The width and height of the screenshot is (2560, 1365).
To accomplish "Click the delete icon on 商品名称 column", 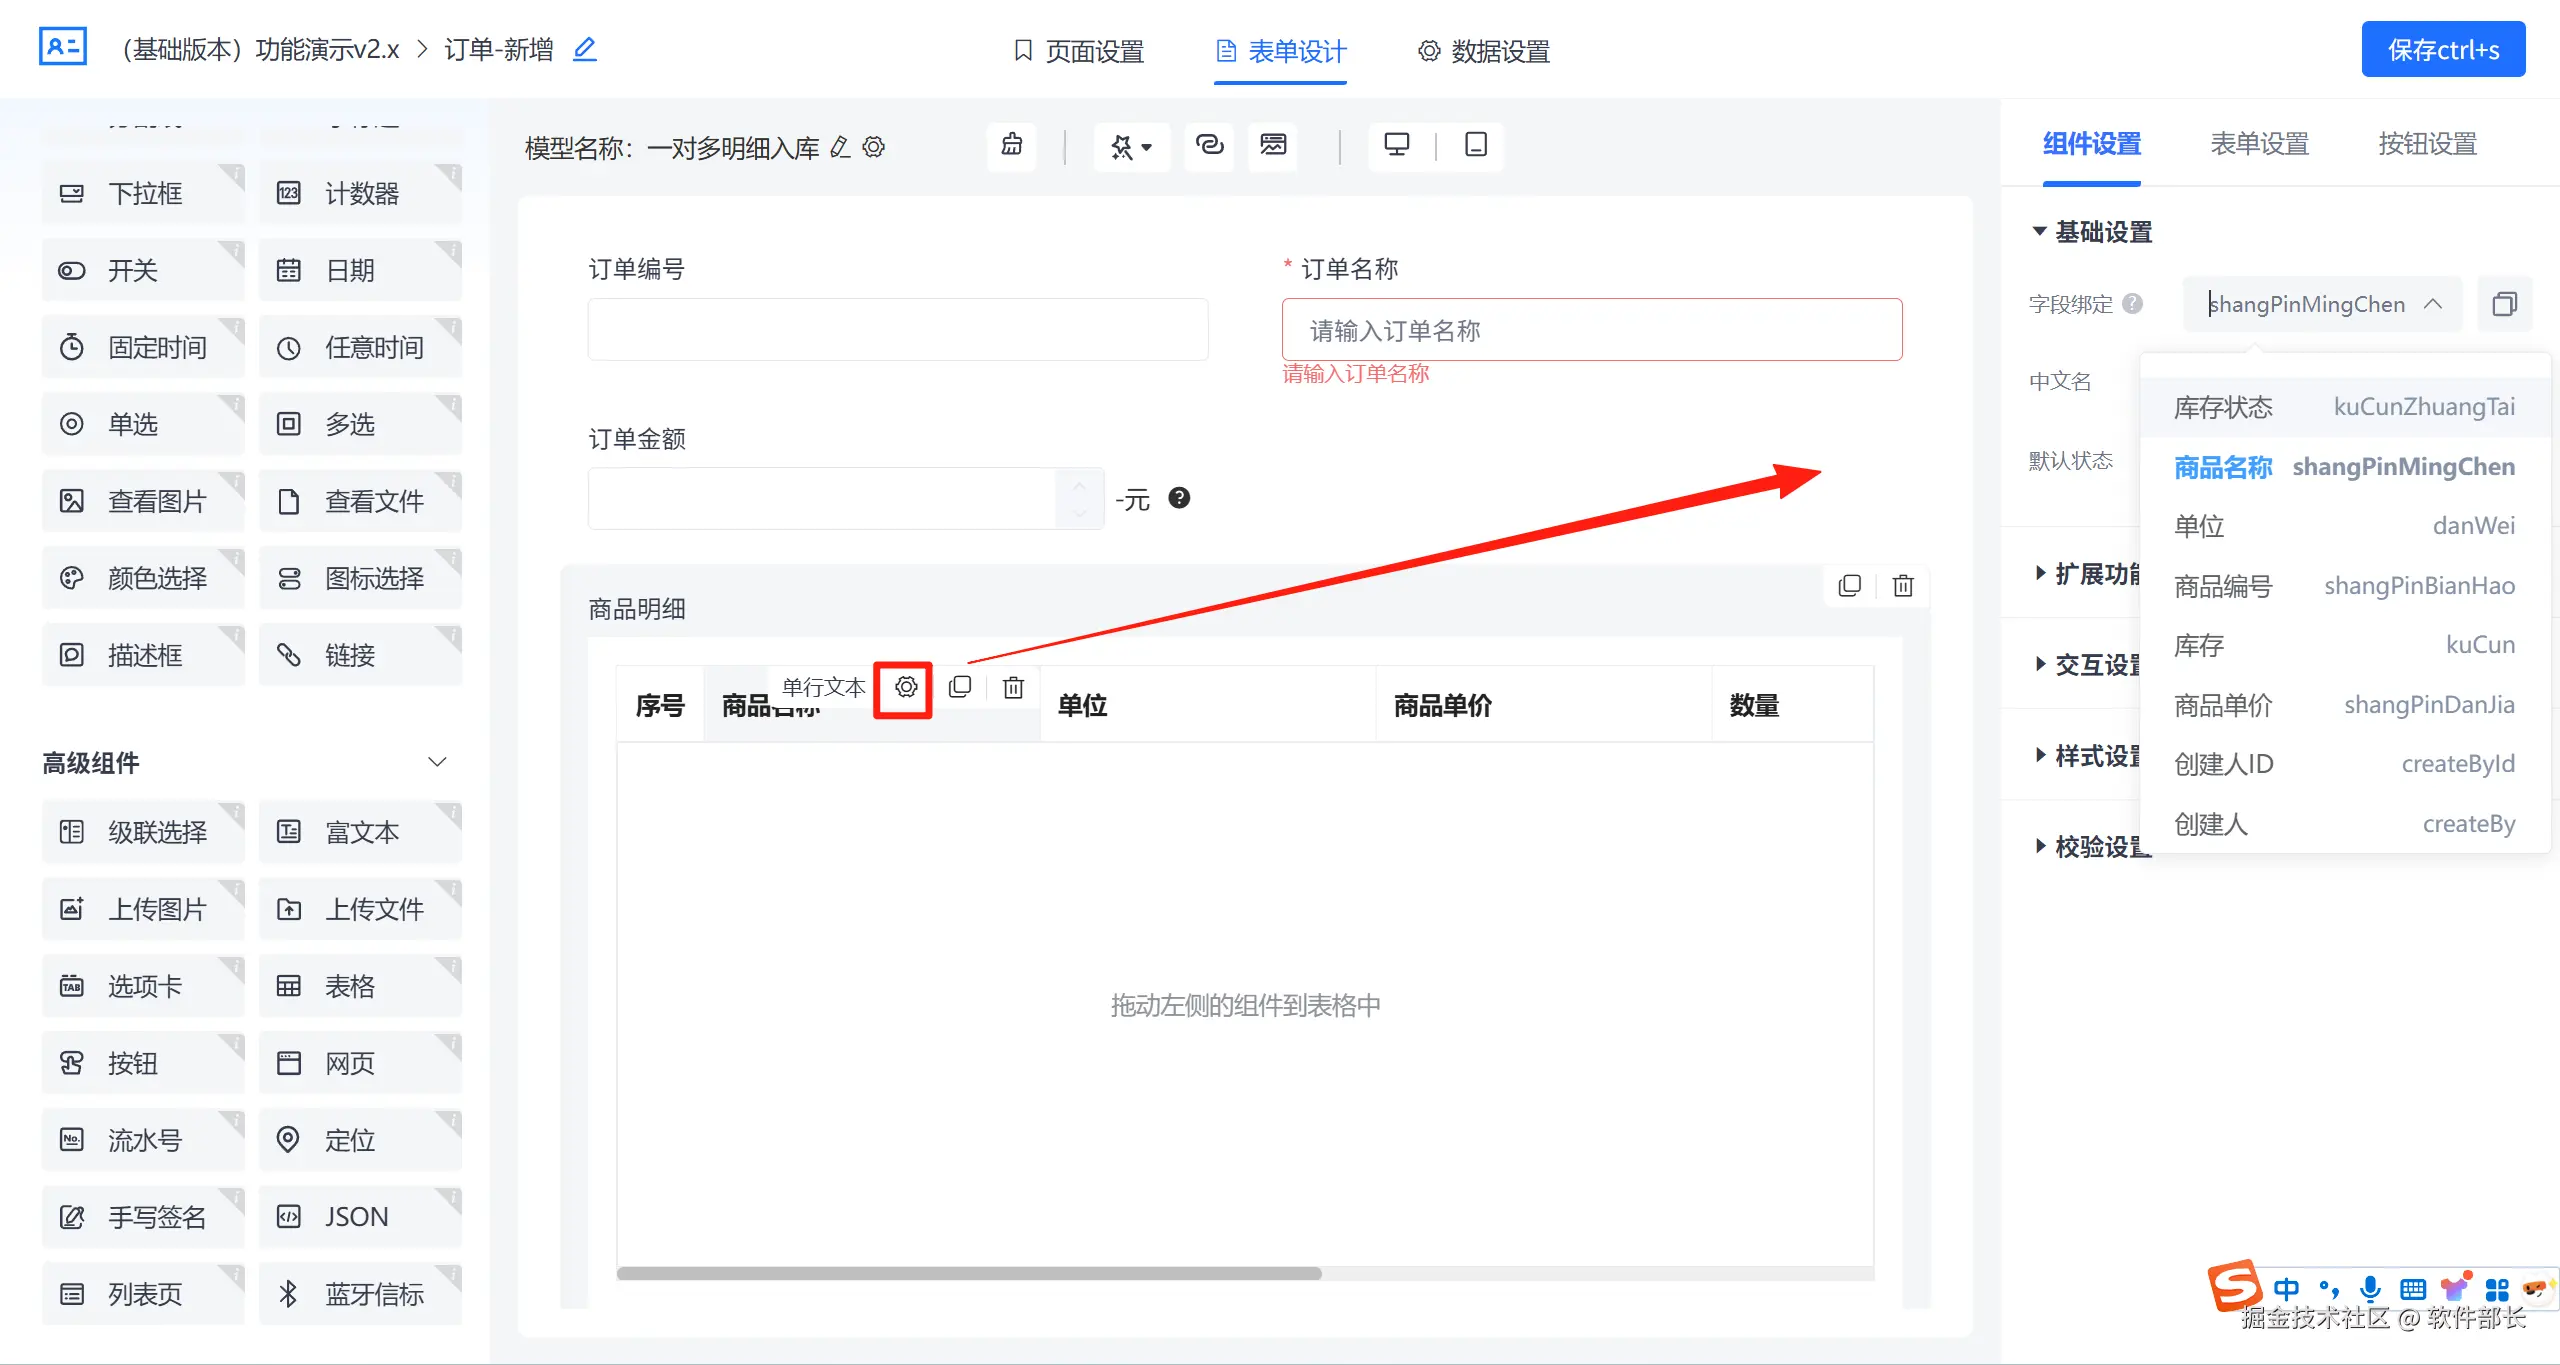I will pos(1013,688).
